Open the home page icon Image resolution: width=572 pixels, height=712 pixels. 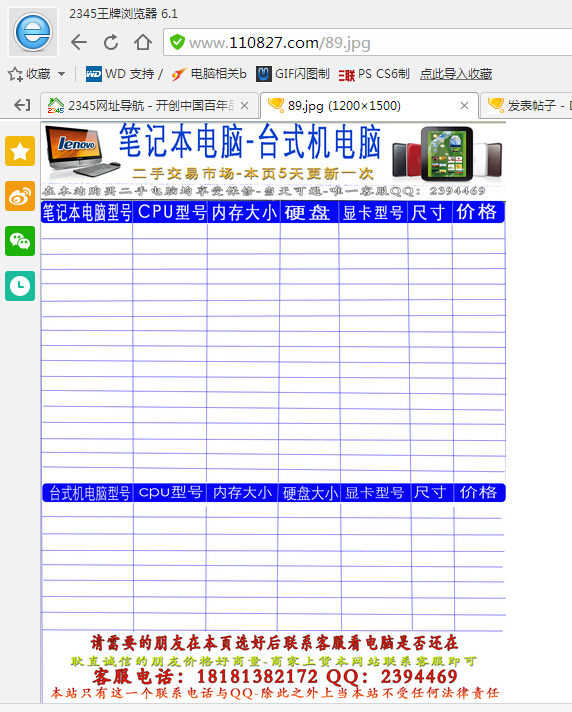click(143, 42)
